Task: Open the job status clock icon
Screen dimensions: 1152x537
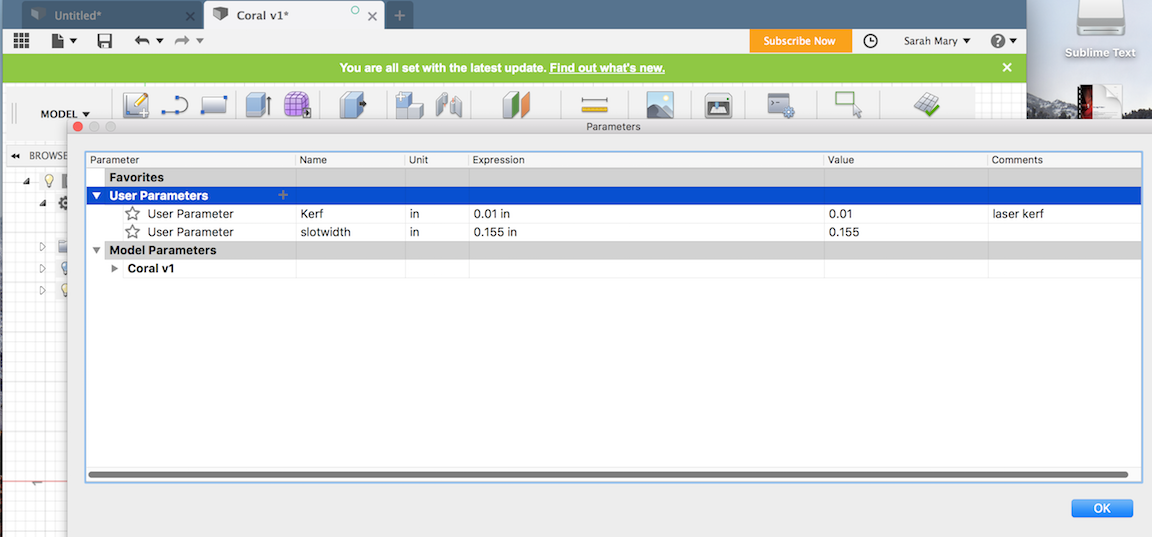Action: [871, 41]
